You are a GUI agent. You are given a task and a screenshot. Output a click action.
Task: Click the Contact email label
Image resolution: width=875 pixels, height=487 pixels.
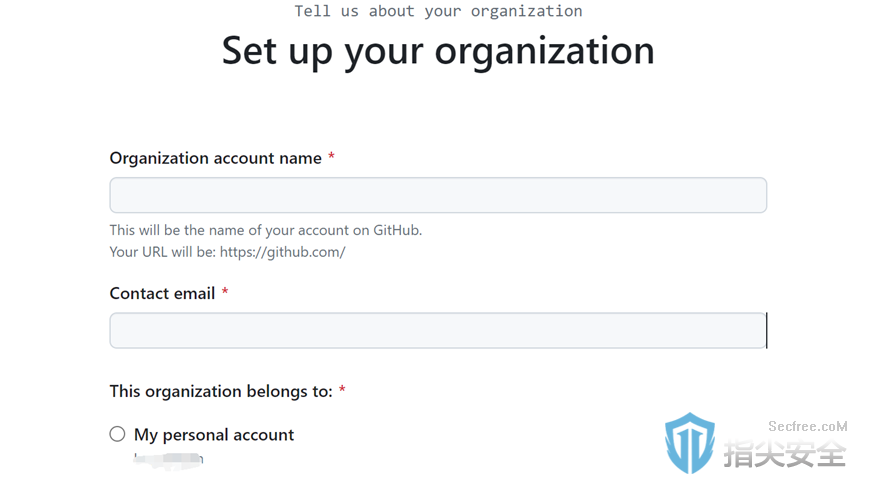tap(162, 293)
